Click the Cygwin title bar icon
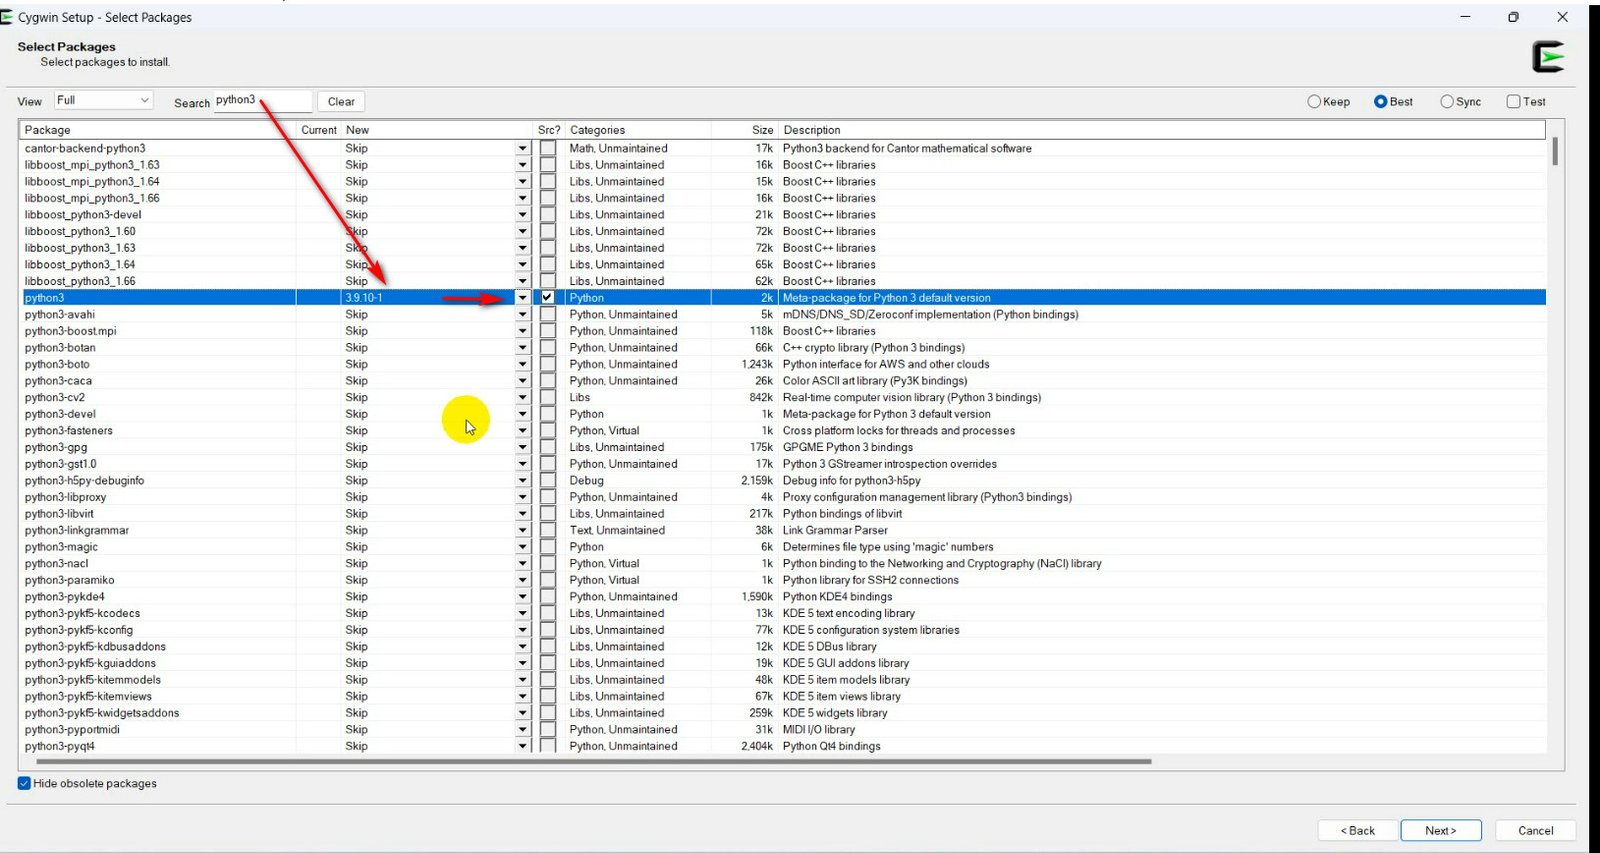 pyautogui.click(x=6, y=17)
